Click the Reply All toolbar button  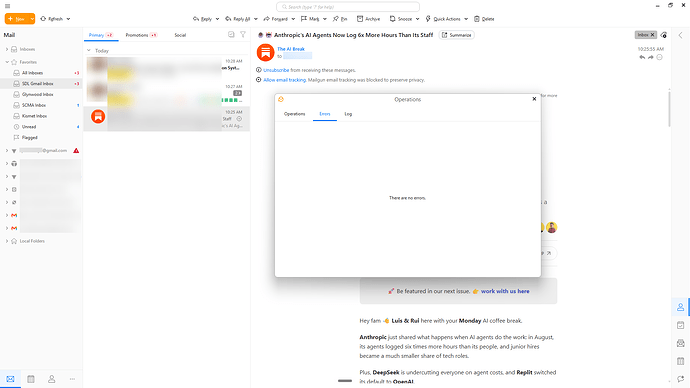point(238,19)
